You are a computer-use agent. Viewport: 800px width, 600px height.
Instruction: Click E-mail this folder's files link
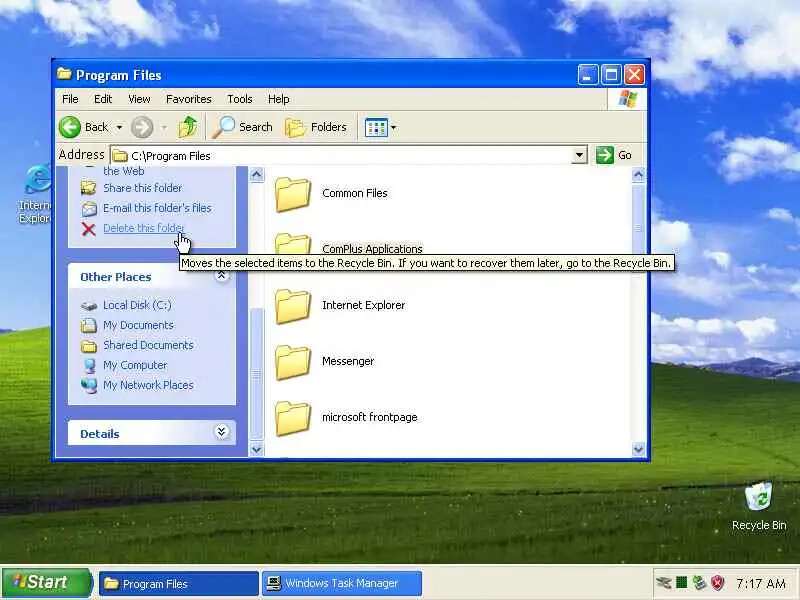[157, 208]
